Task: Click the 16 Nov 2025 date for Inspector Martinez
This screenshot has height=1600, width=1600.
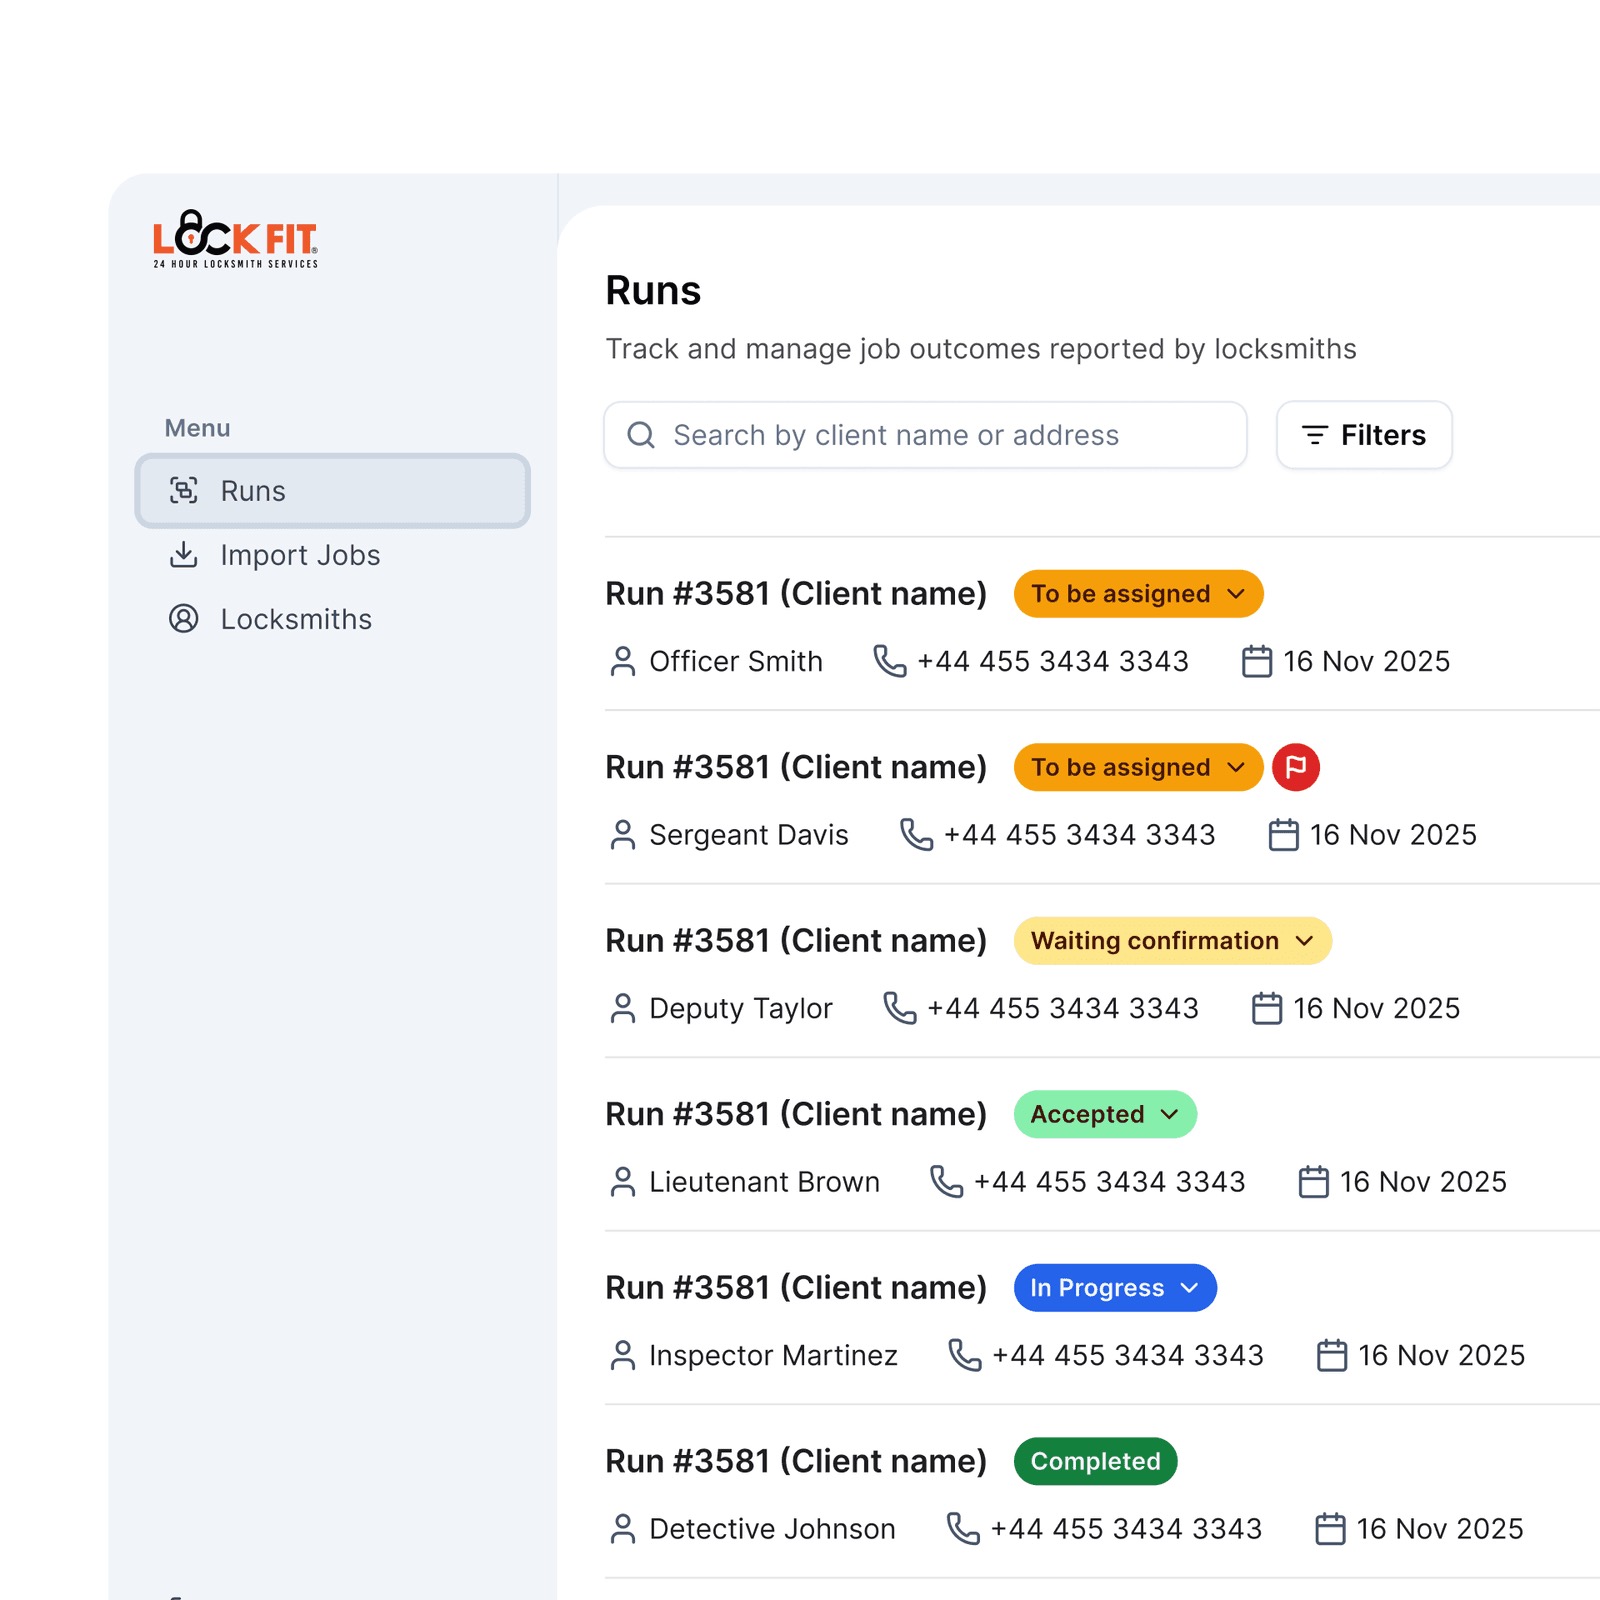Action: [x=1442, y=1355]
